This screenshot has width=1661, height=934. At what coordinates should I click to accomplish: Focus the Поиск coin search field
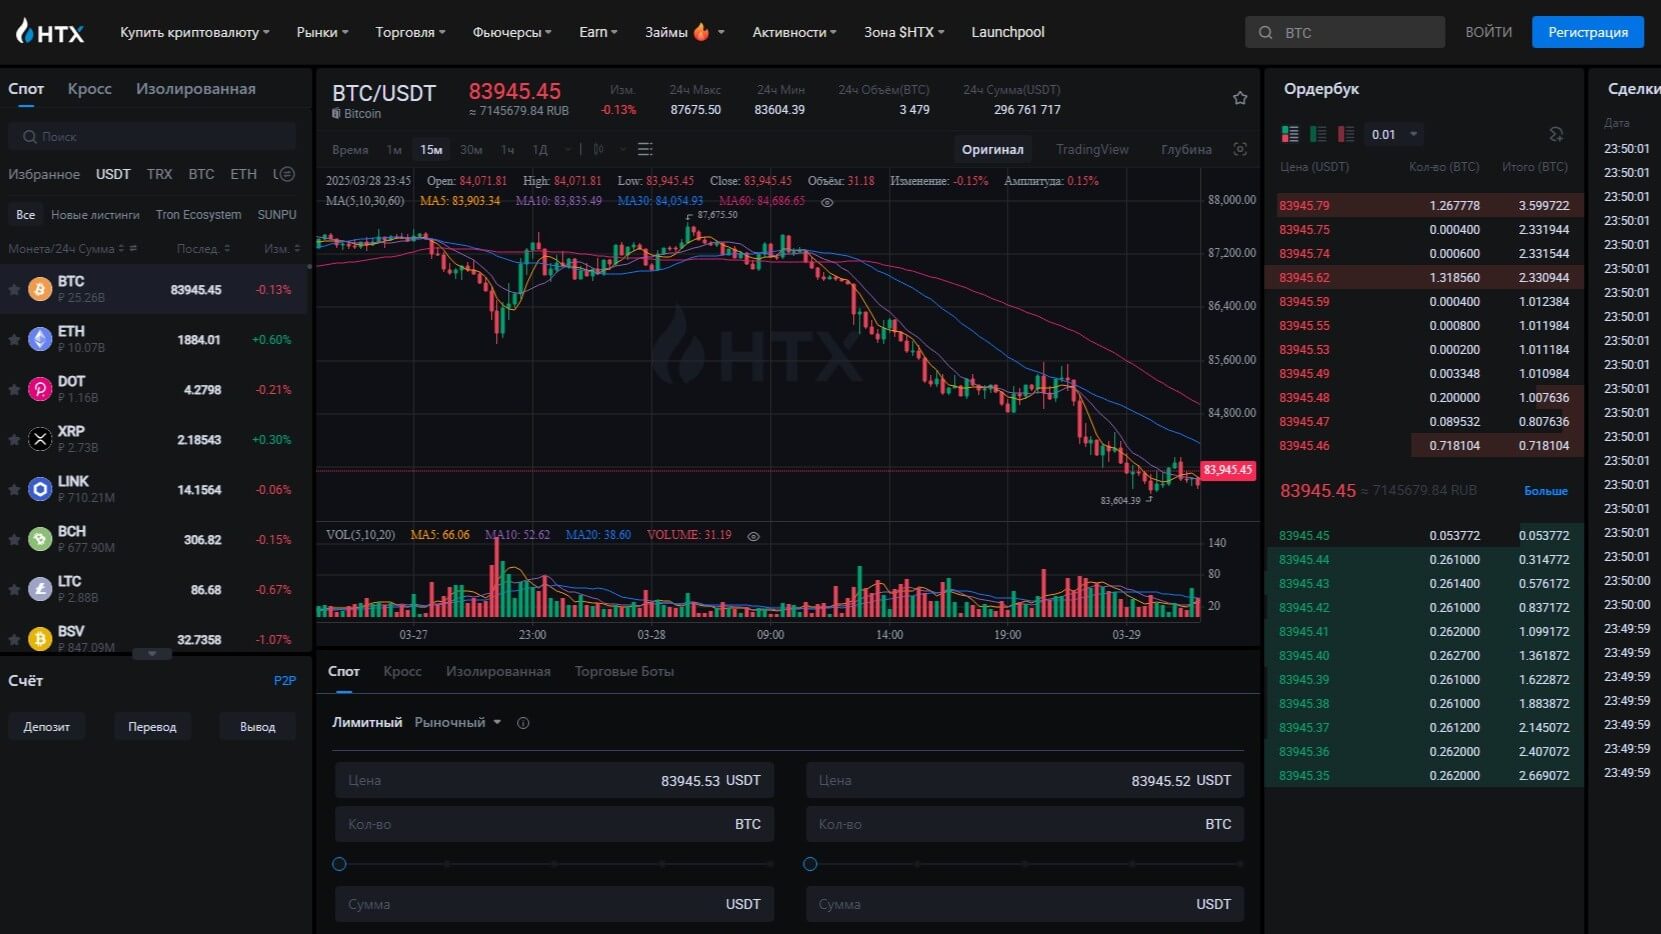[152, 136]
